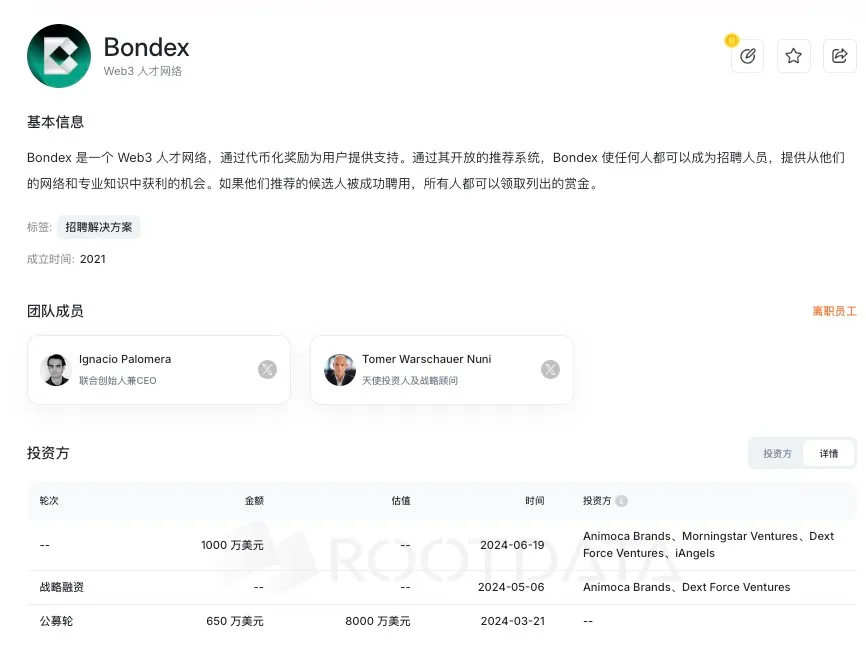Click the 2024-06-19 date cell
866x658 pixels.
(512, 545)
